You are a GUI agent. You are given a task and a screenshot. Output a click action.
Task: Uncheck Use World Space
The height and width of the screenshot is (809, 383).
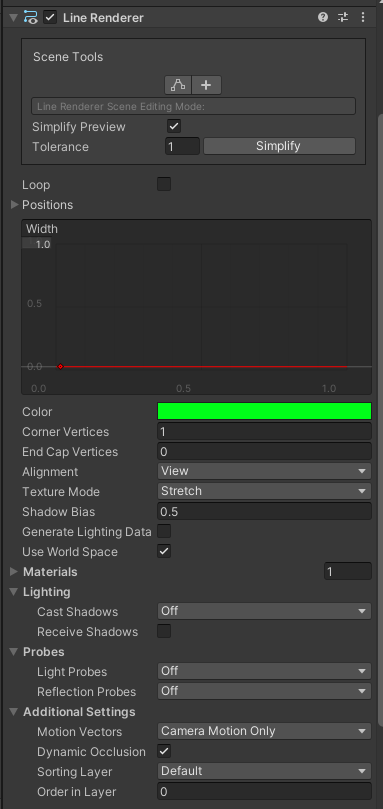coord(164,551)
